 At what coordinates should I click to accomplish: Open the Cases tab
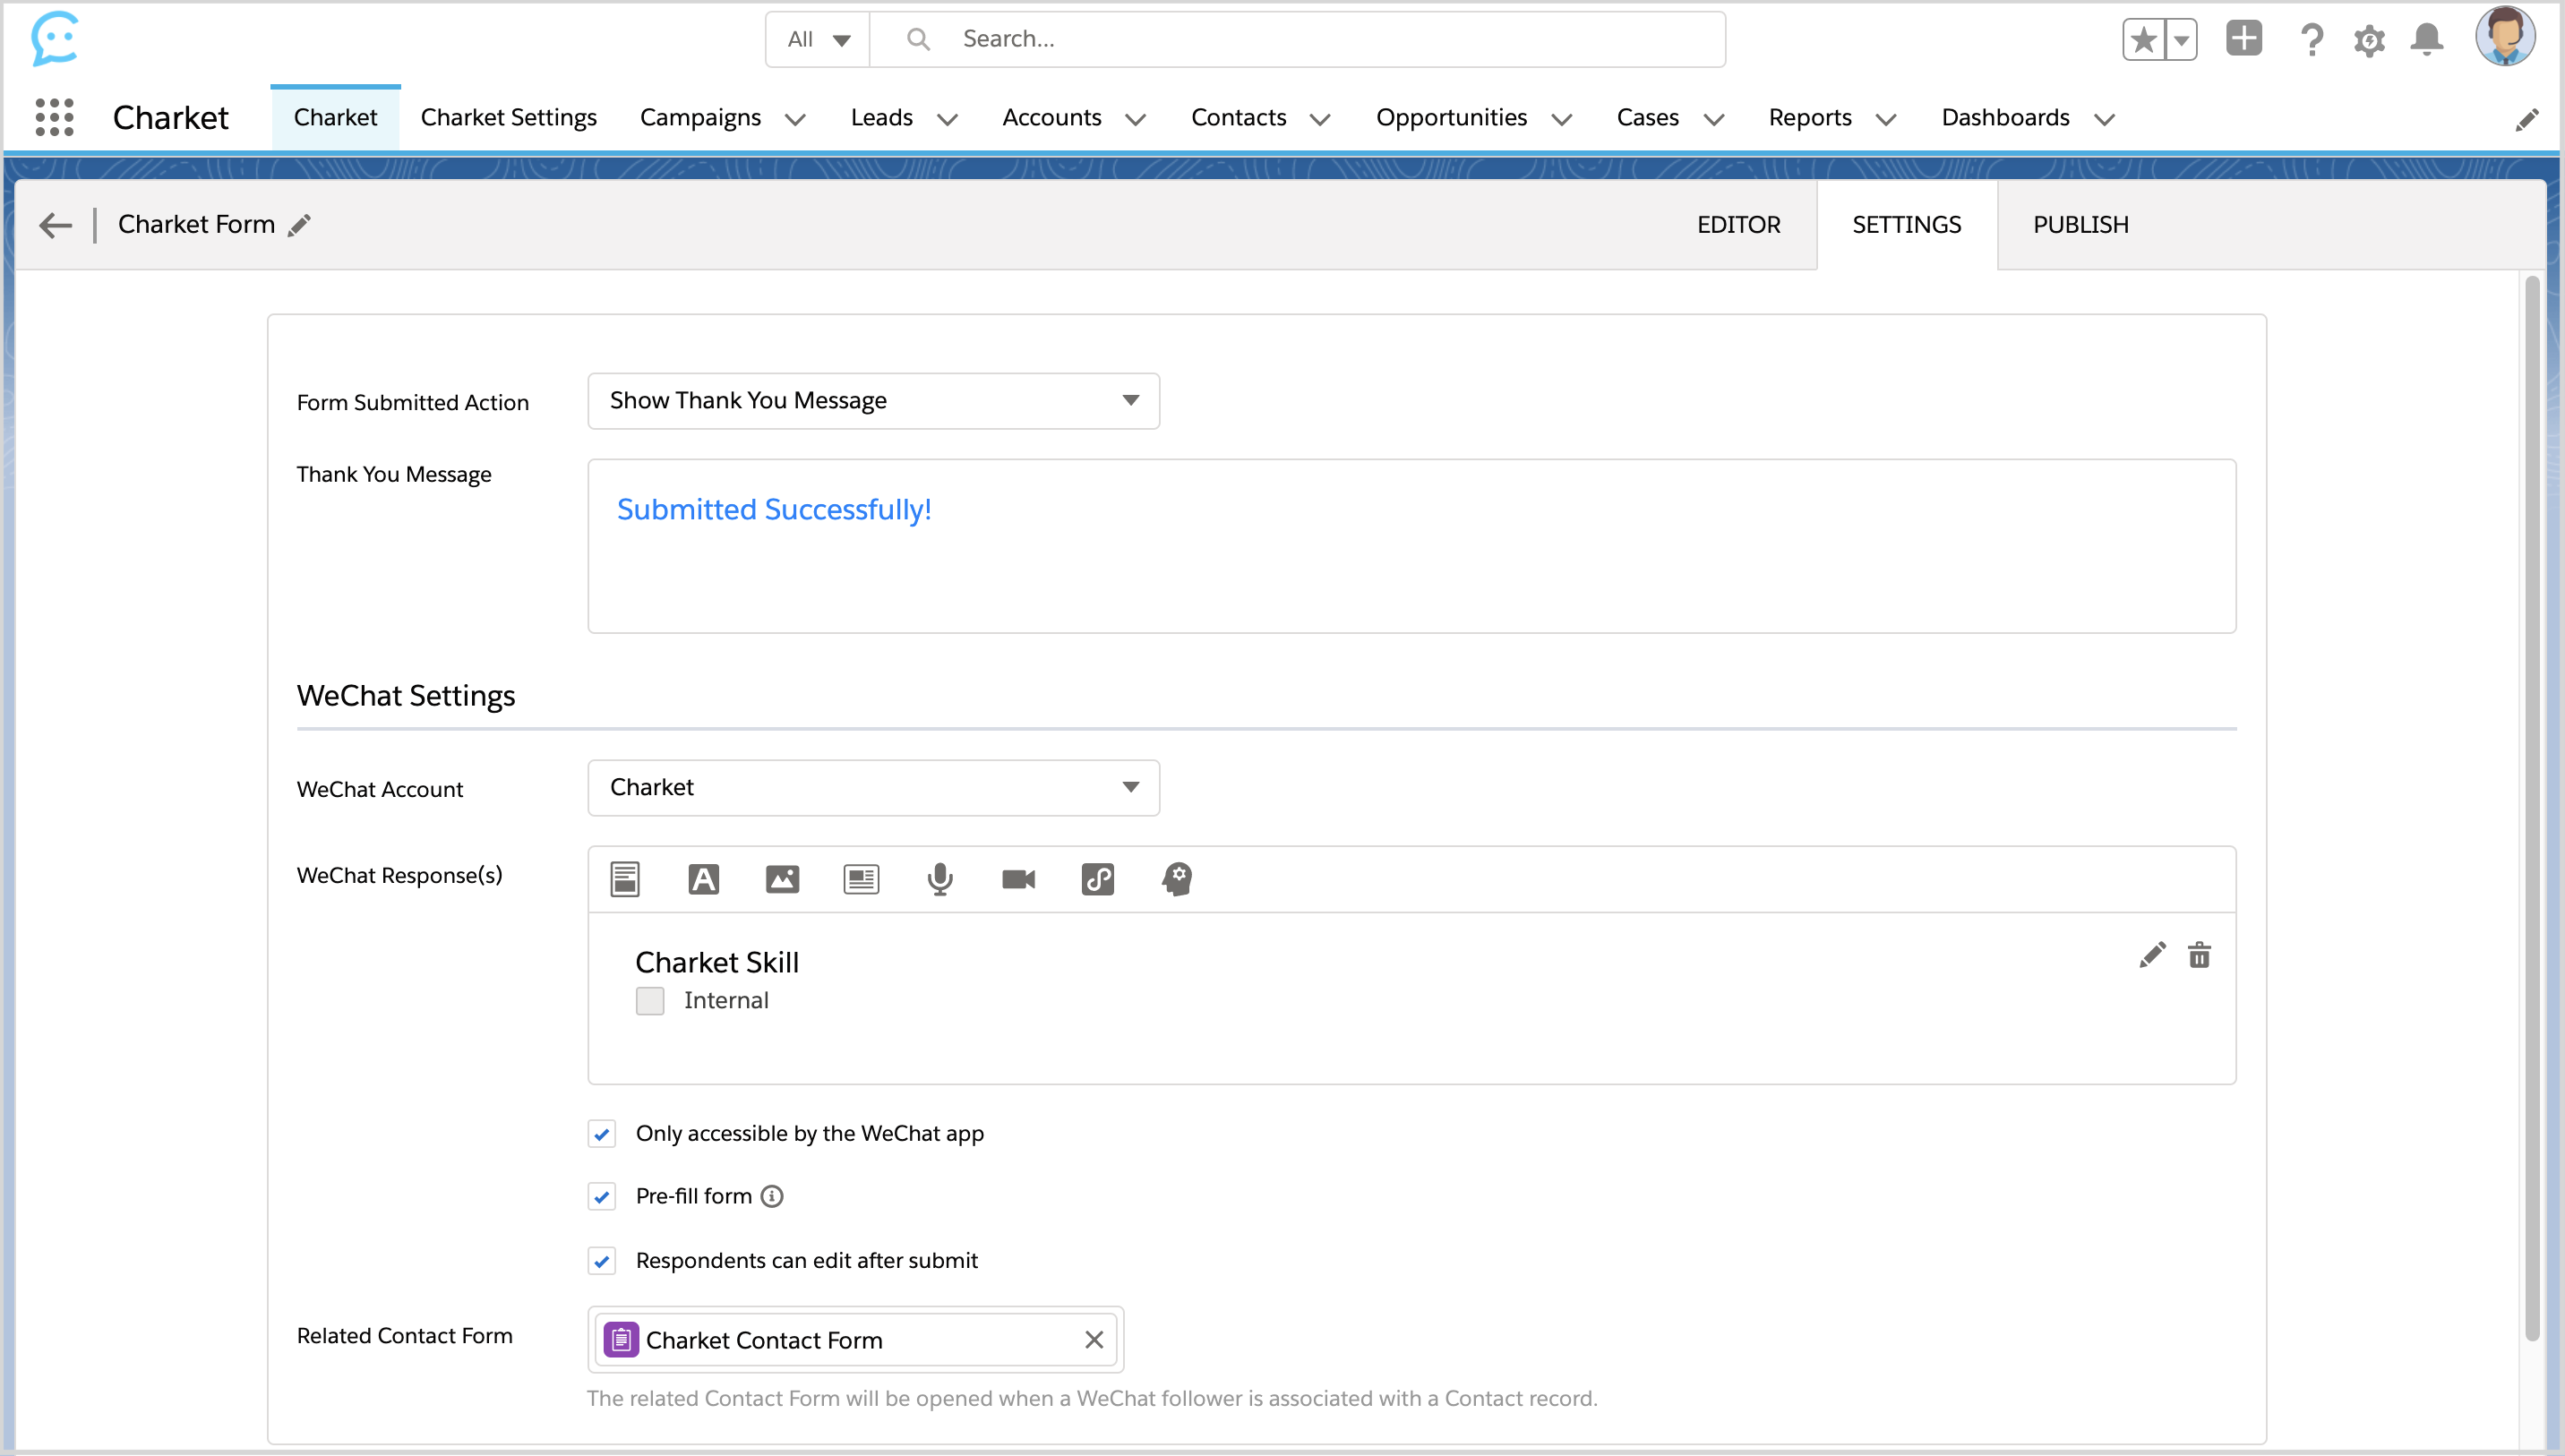click(1647, 118)
